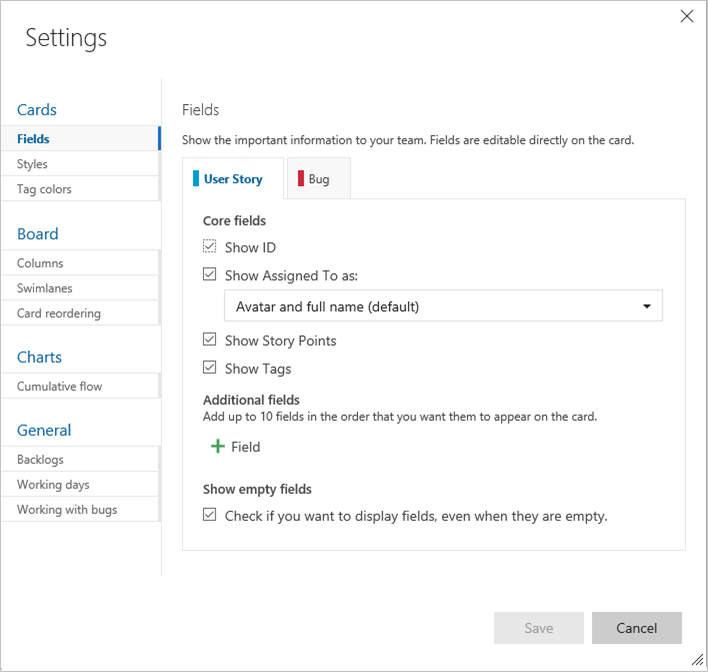Click the Cancel button
This screenshot has height=672, width=708.
pyautogui.click(x=637, y=628)
